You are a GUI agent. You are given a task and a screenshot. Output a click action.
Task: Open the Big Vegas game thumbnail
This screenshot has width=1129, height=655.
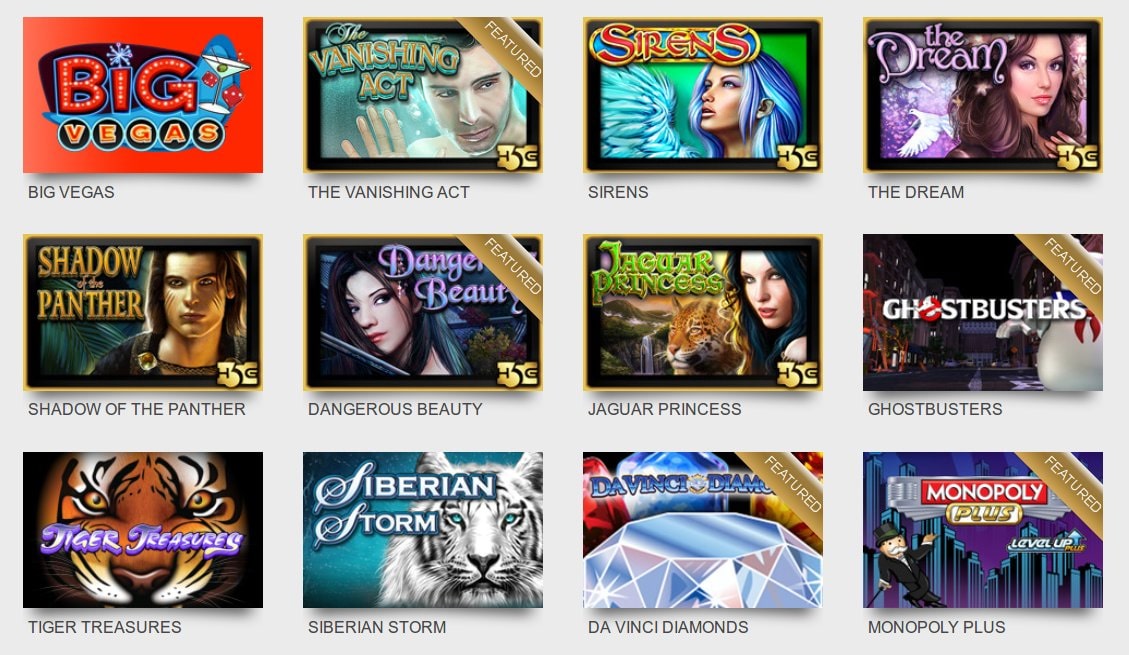(143, 95)
